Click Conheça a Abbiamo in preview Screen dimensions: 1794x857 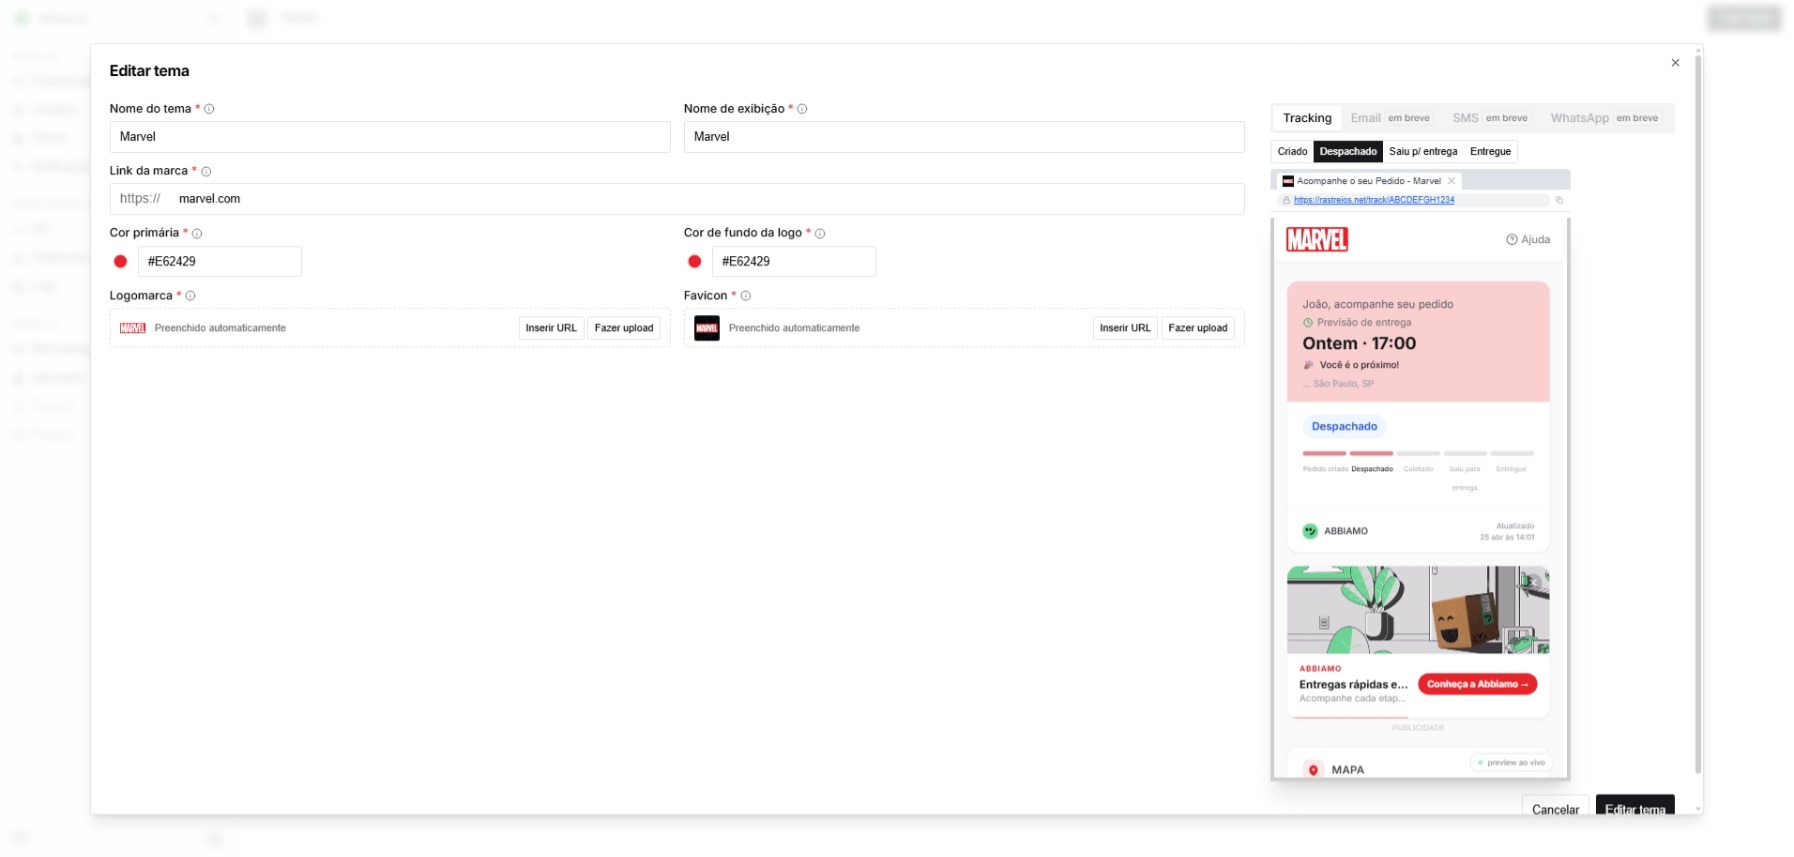click(1477, 685)
